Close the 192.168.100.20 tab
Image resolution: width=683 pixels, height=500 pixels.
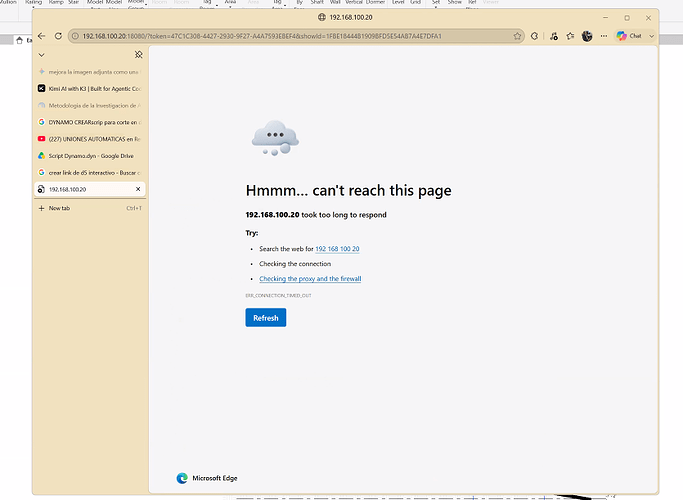138,189
